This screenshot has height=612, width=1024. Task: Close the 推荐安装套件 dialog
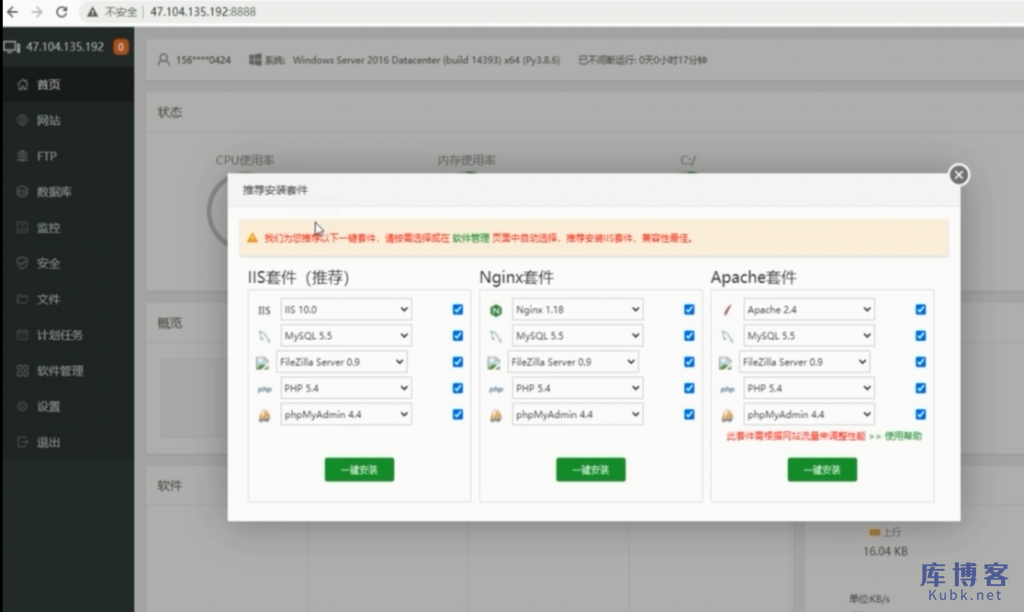pyautogui.click(x=959, y=174)
